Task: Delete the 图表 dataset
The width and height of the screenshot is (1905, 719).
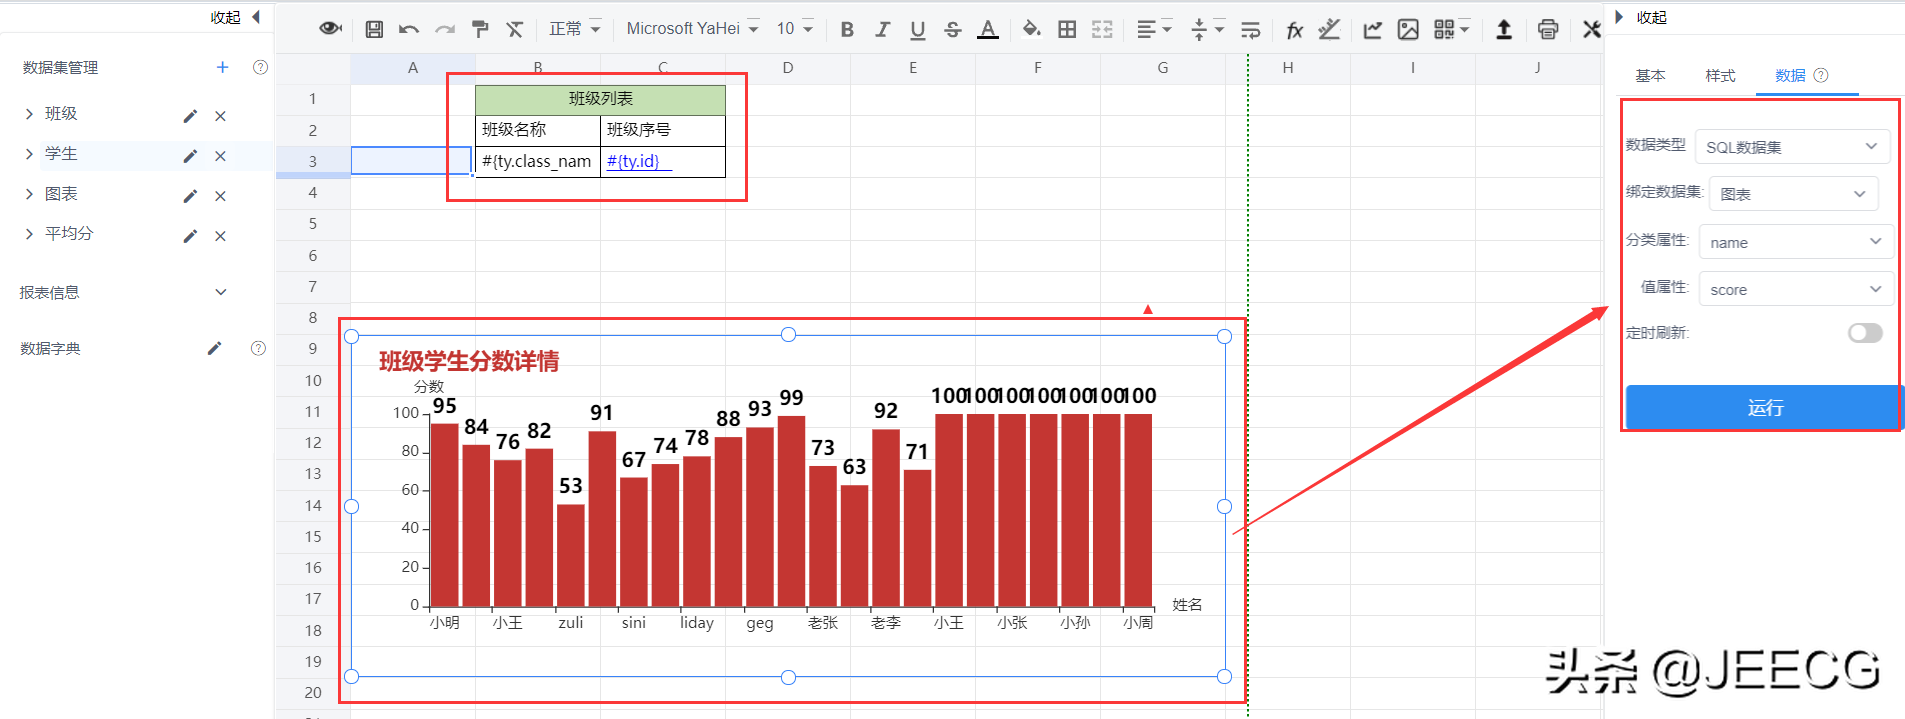Action: tap(220, 196)
